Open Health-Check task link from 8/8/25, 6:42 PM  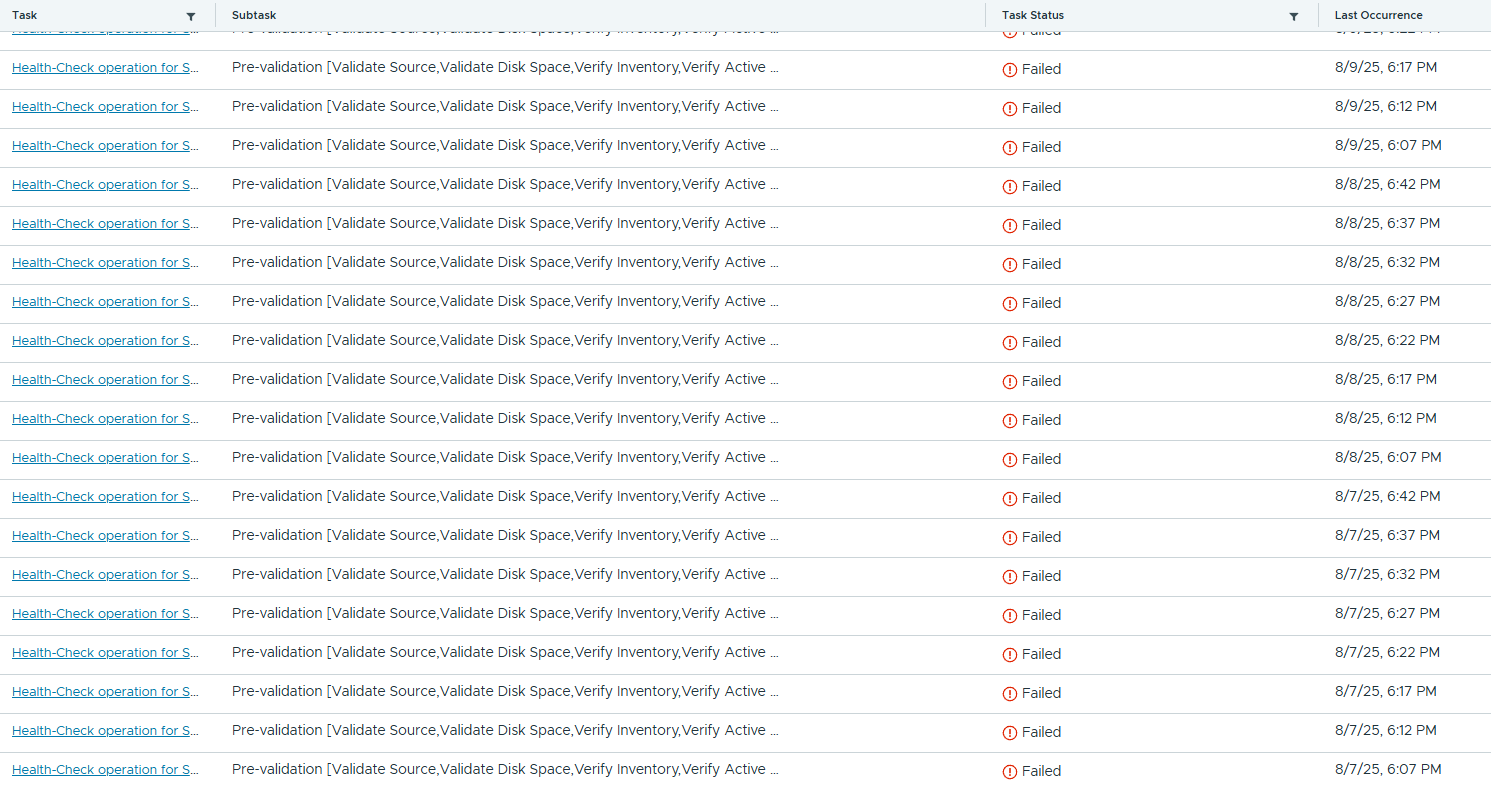(x=105, y=185)
